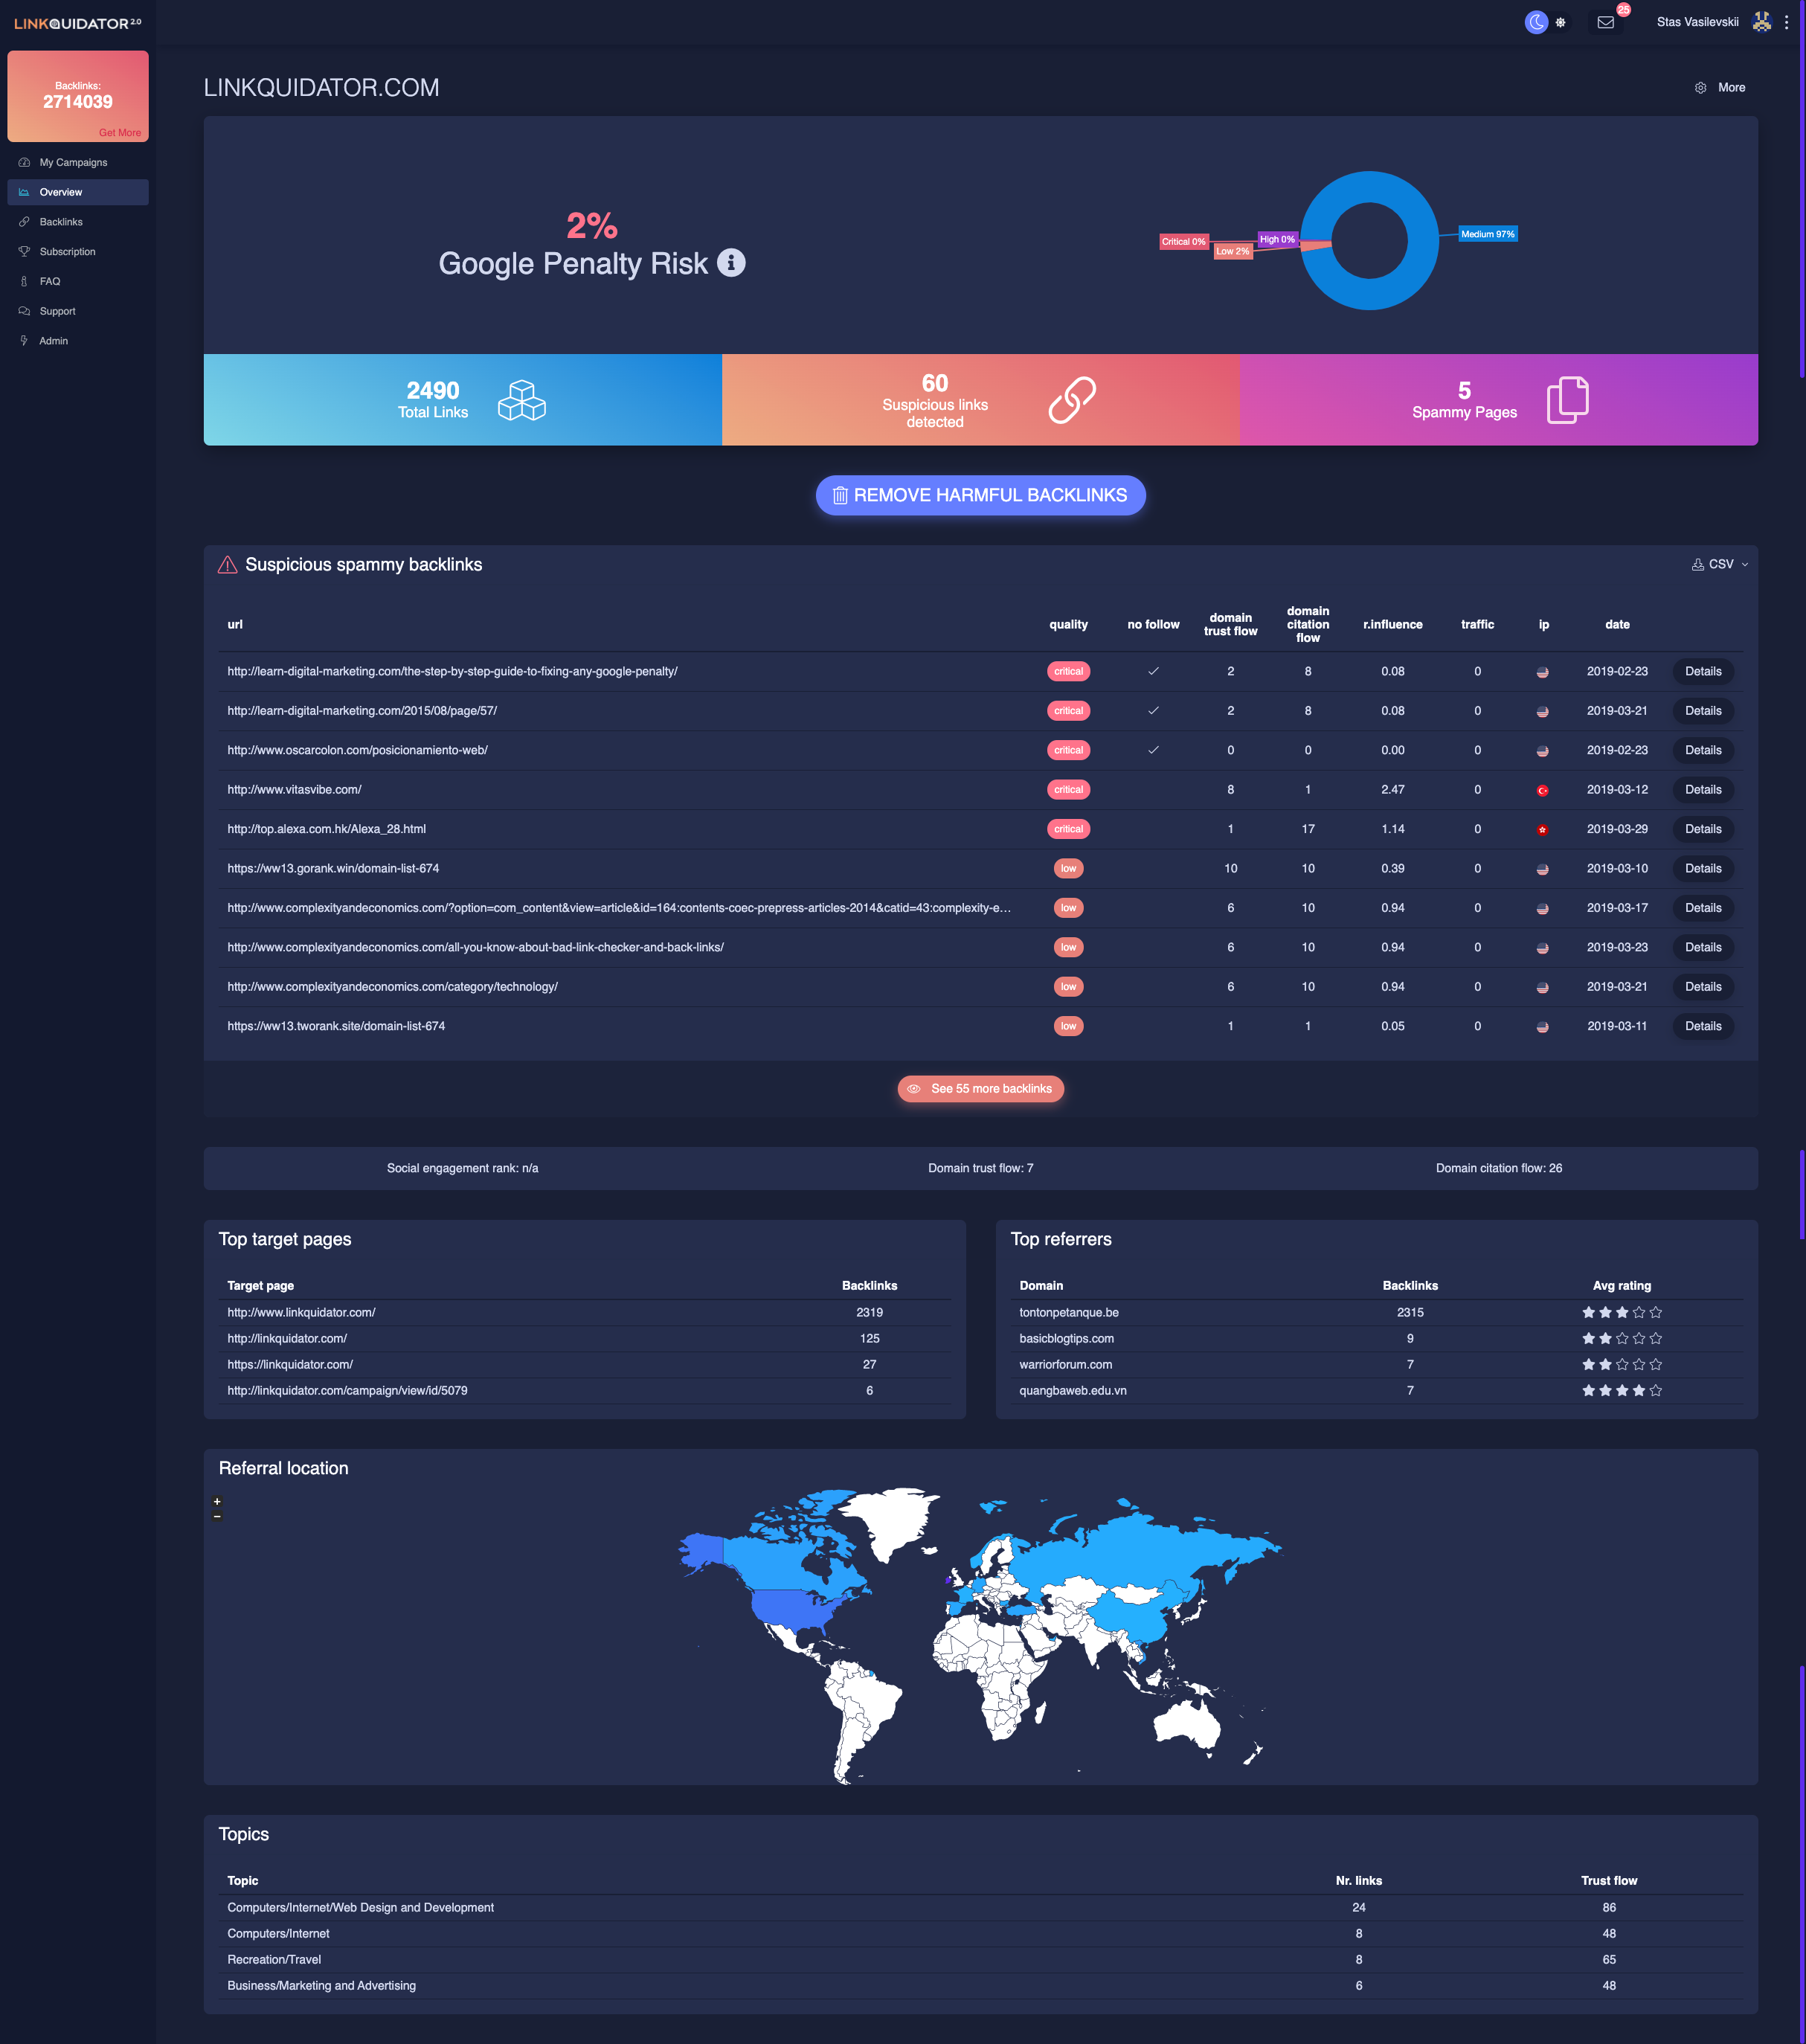Click the Suspicious links chain icon
This screenshot has height=2044, width=1806.
click(x=1072, y=400)
